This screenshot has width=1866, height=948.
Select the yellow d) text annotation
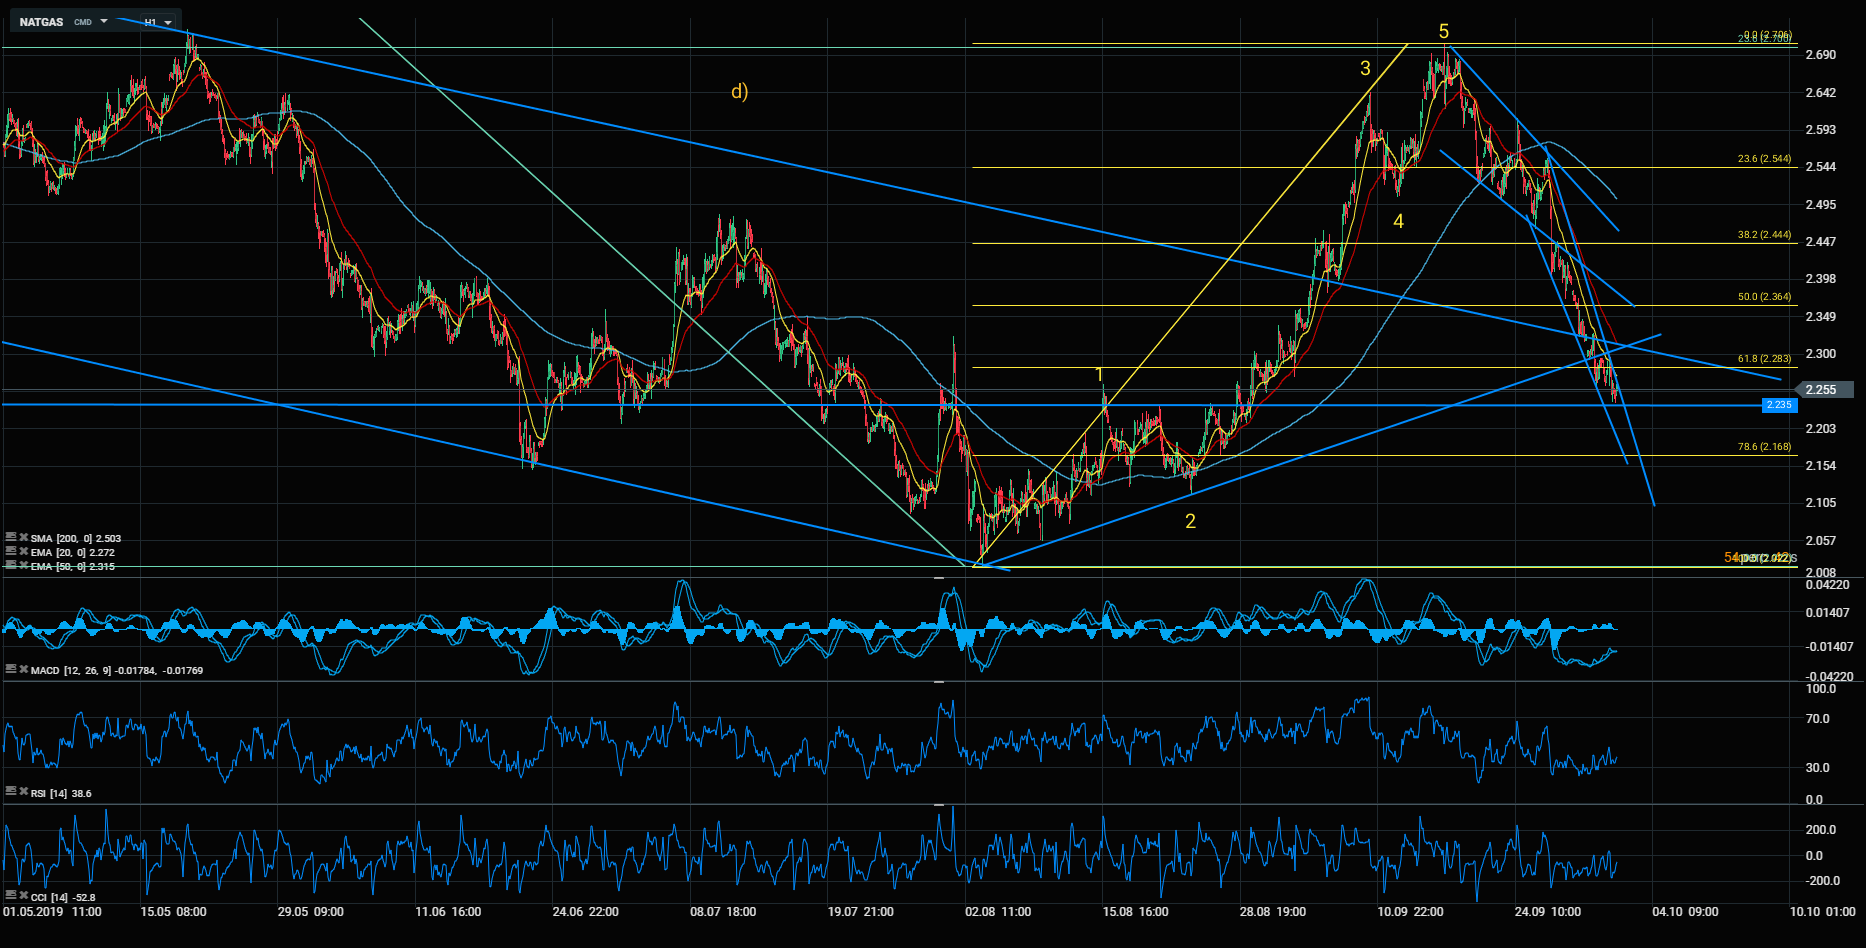[739, 92]
